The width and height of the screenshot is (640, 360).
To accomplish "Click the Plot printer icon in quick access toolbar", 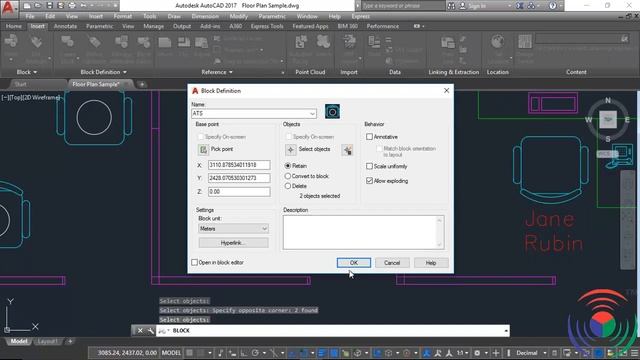I will [x=72, y=6].
